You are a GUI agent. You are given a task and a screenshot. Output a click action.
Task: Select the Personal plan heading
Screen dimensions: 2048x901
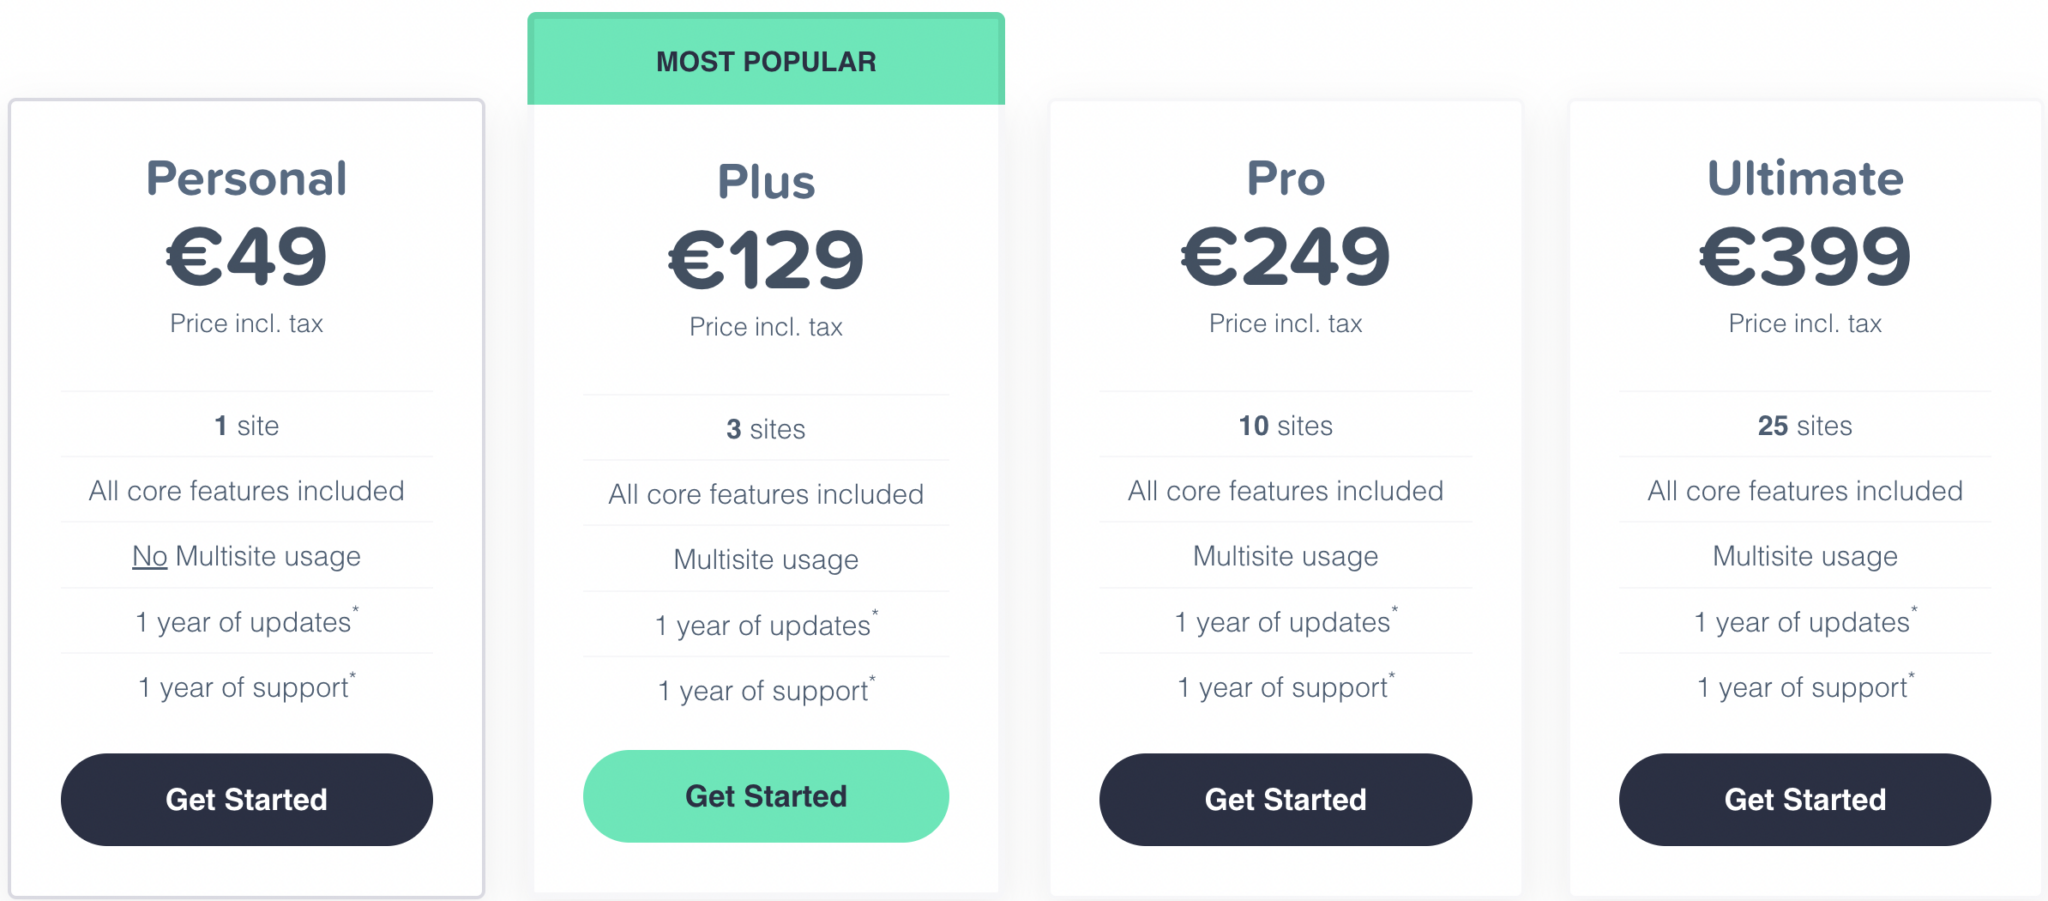(x=246, y=179)
